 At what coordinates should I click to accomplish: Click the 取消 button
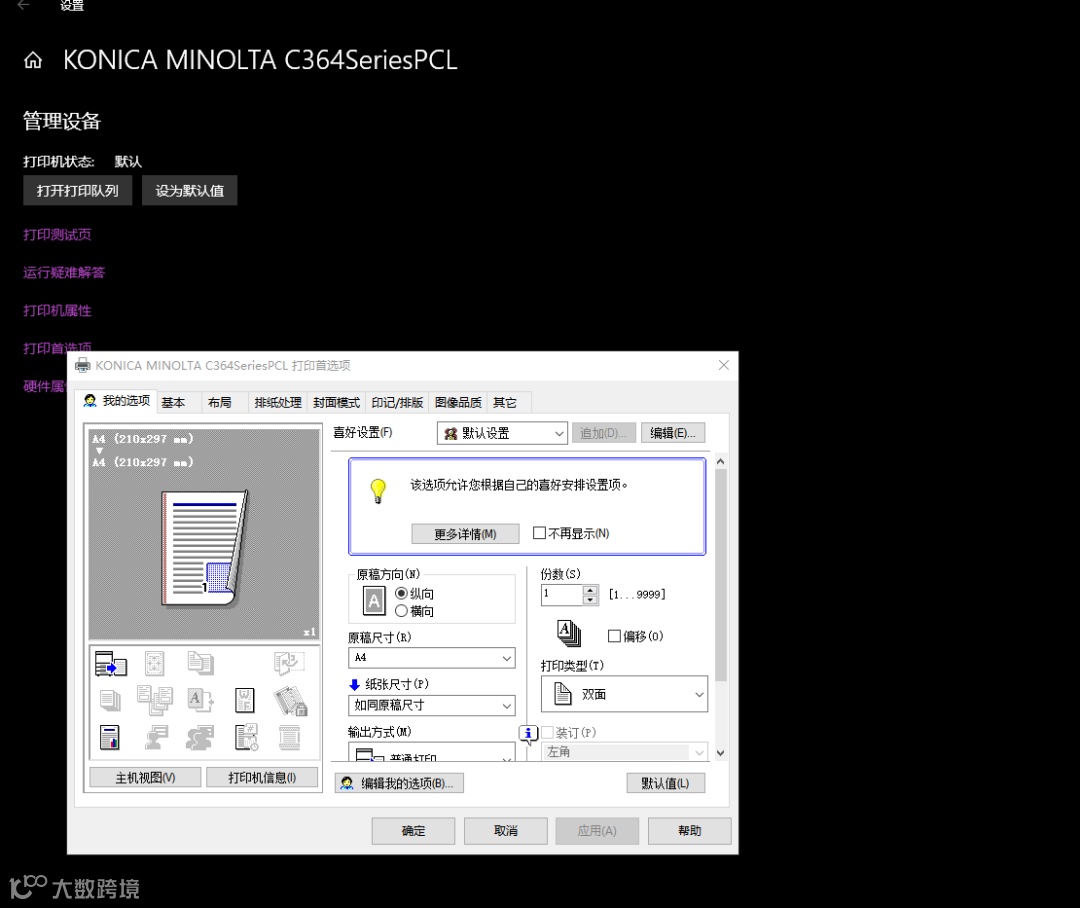click(x=506, y=831)
